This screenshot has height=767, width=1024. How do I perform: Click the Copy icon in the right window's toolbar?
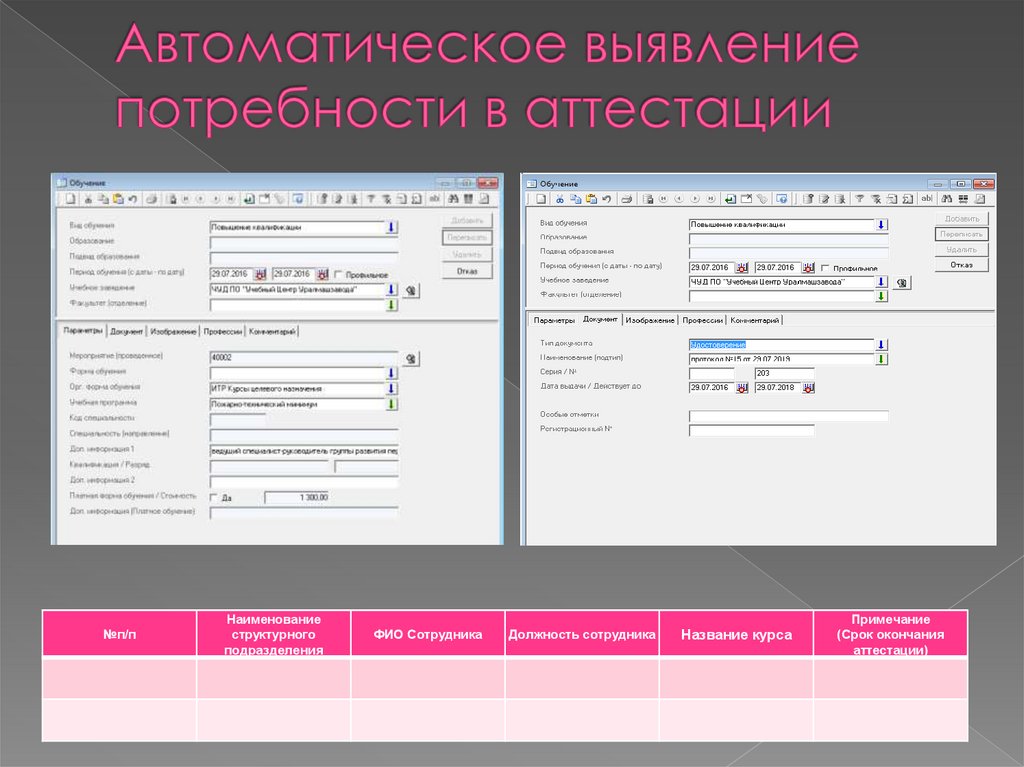(574, 197)
